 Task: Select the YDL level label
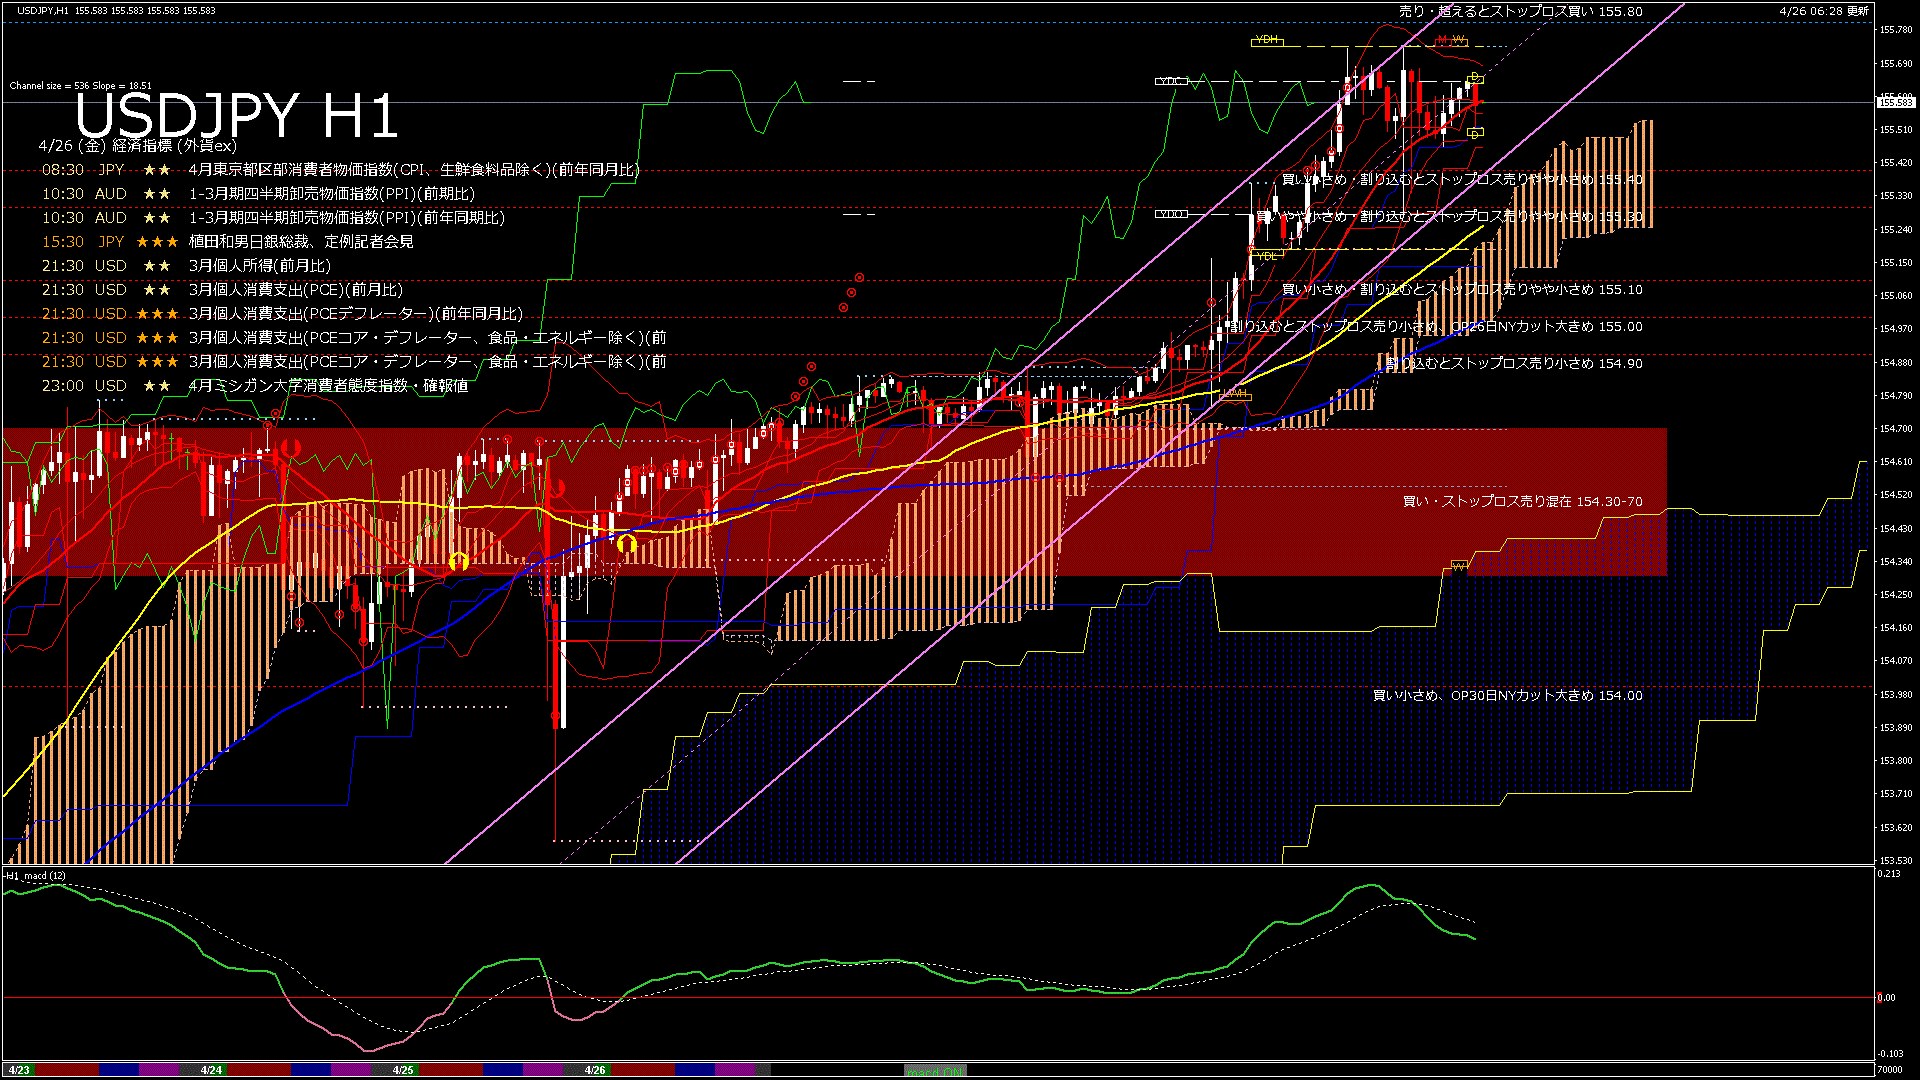coord(1267,256)
